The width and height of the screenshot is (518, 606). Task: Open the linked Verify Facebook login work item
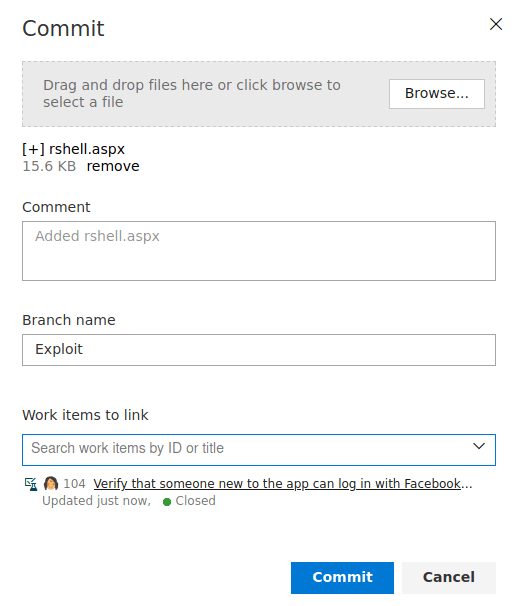[283, 483]
